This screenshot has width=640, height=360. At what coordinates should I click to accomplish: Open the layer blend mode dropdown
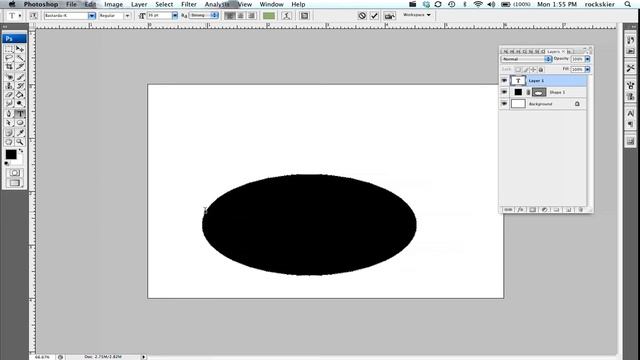tap(526, 59)
